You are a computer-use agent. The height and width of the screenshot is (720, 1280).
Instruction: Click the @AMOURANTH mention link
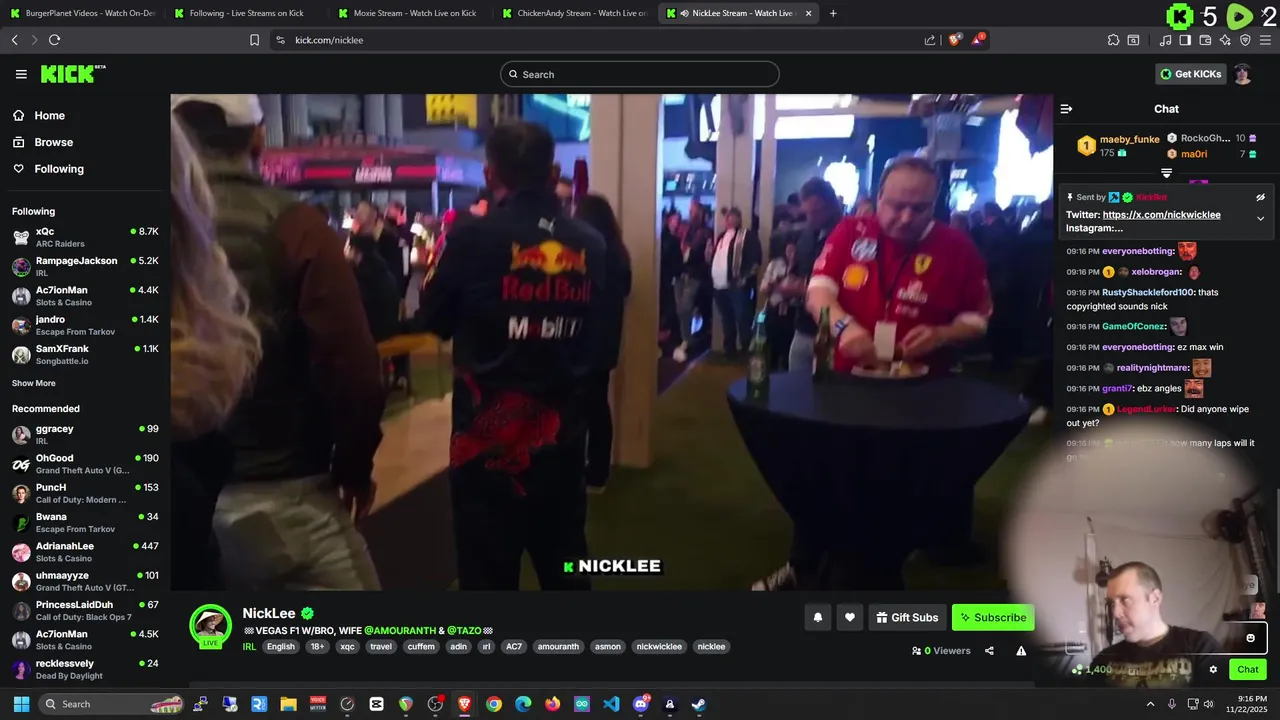(x=400, y=631)
